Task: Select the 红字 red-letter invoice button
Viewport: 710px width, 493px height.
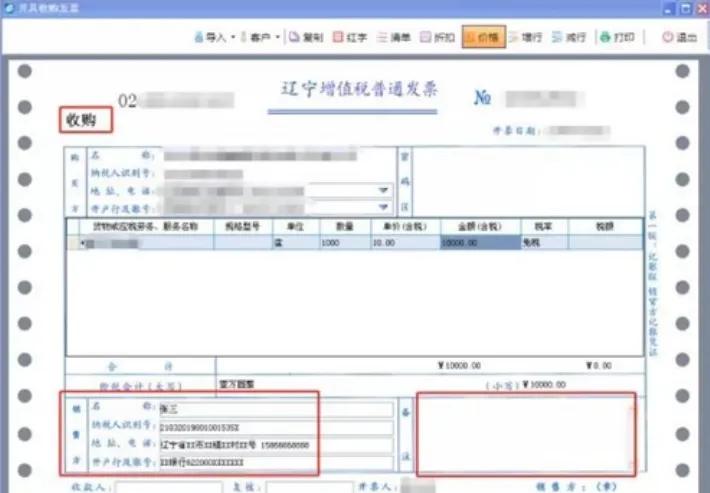Action: click(x=350, y=37)
